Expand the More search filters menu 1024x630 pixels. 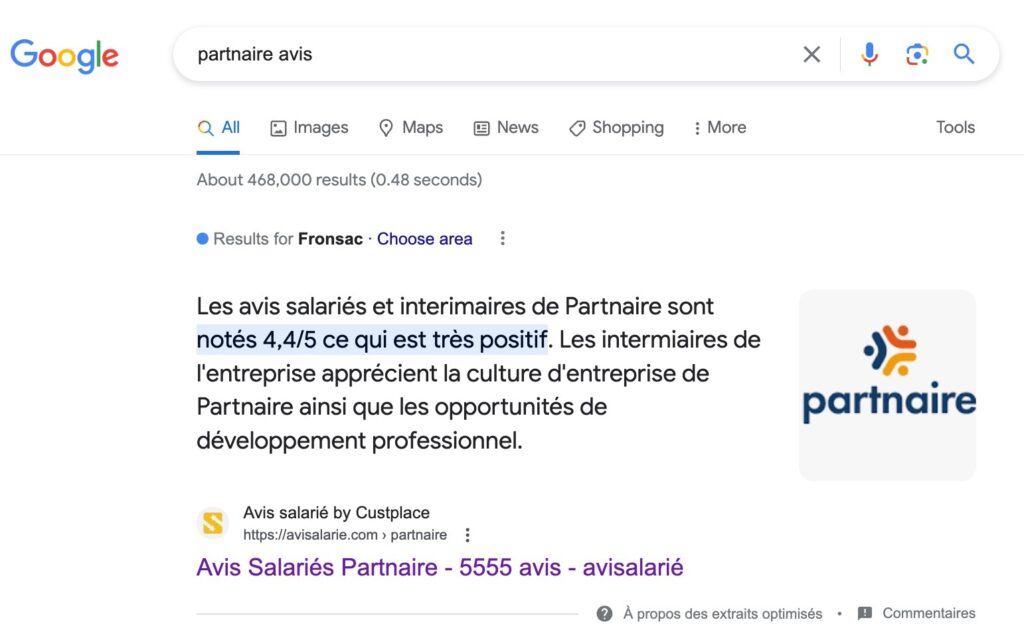(x=719, y=128)
